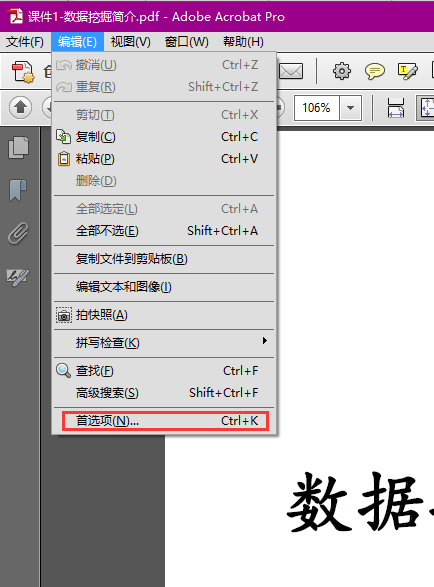Show the attachments paperclip panel
This screenshot has height=587, width=434.
coord(18,233)
